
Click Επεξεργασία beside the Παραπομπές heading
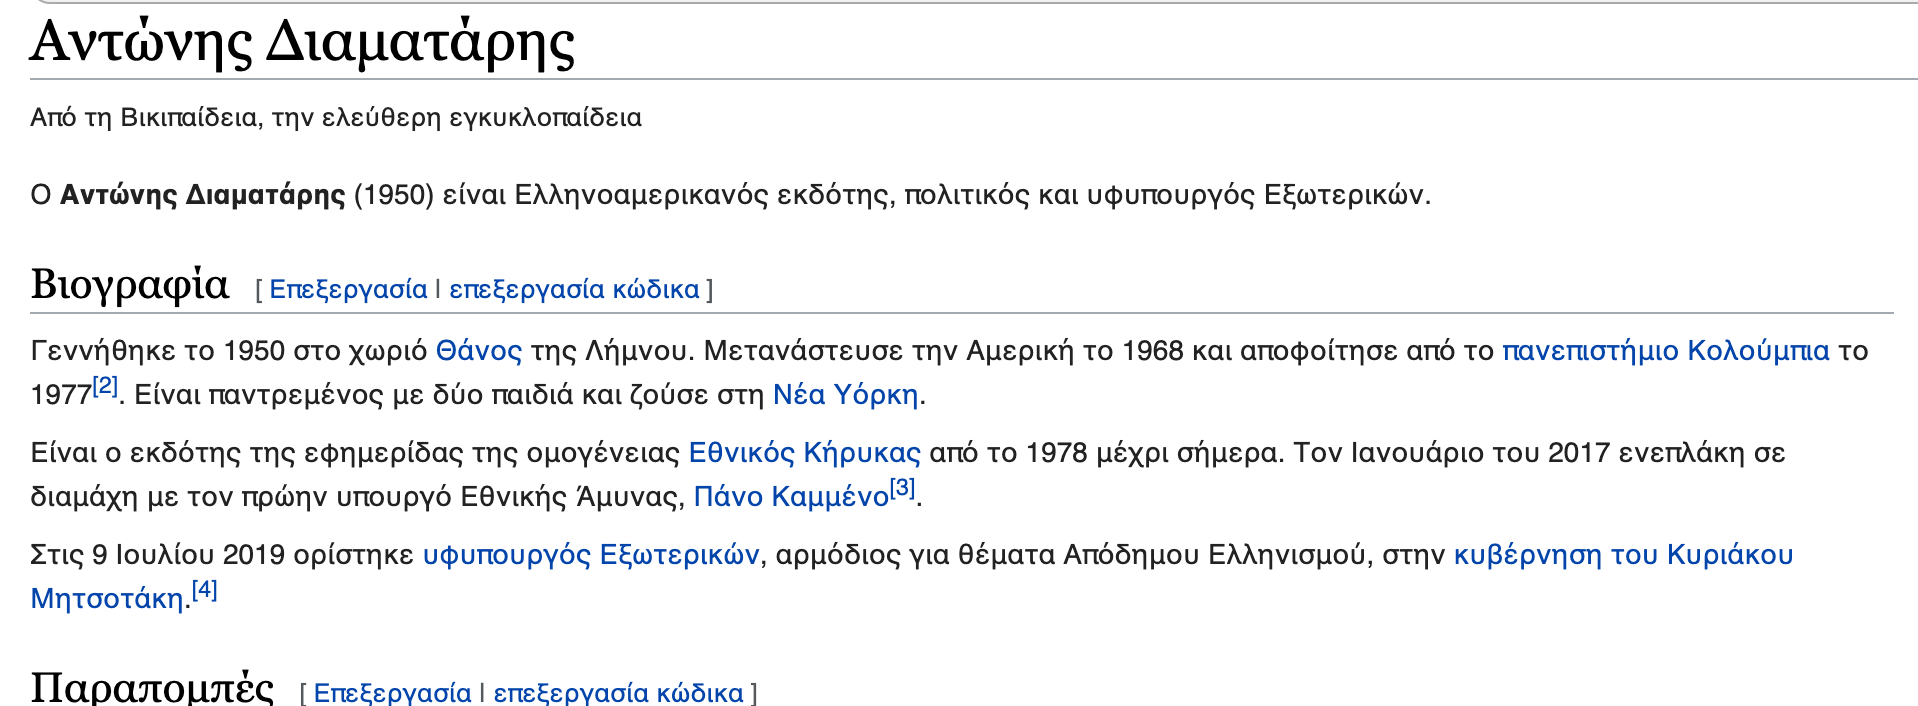tap(392, 692)
